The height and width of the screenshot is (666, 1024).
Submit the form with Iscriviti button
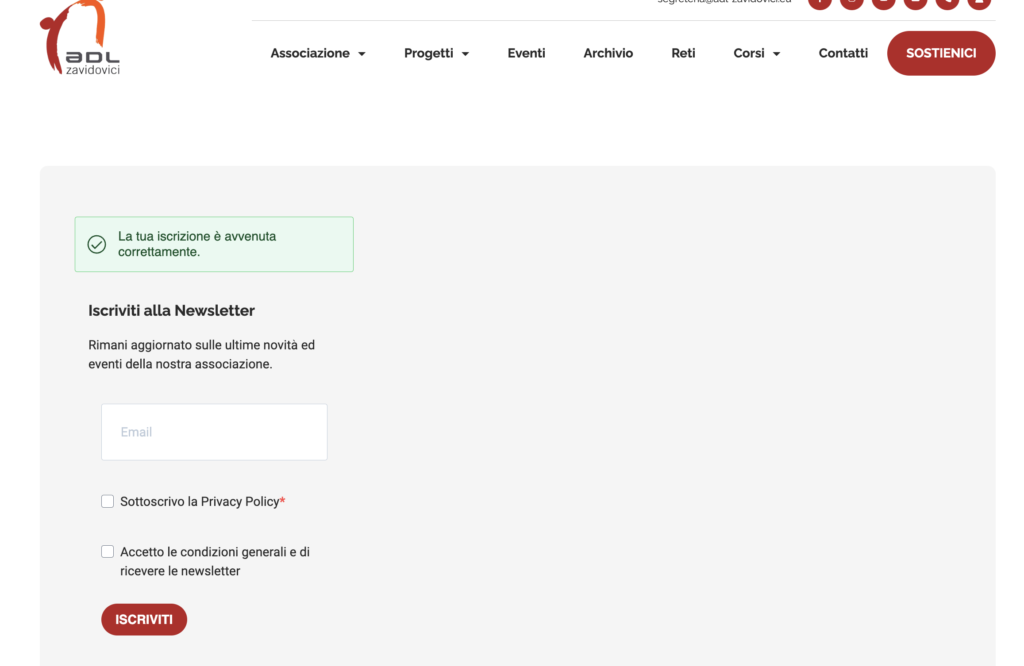coord(144,620)
